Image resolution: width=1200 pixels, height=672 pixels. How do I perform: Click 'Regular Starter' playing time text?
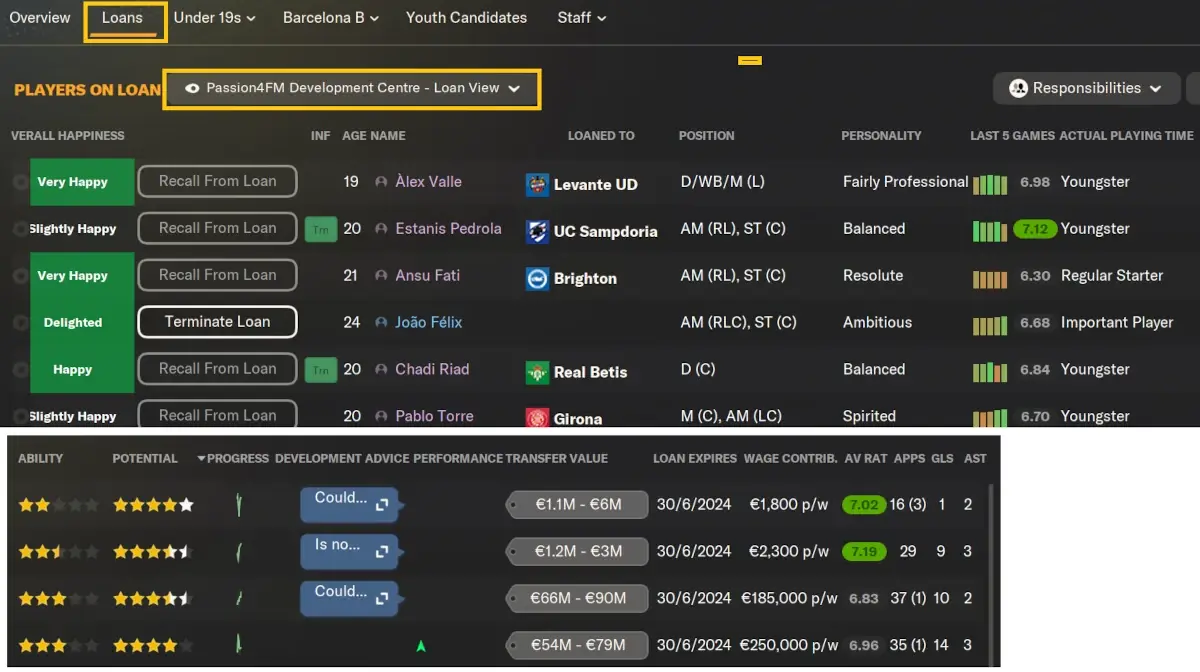[1112, 276]
